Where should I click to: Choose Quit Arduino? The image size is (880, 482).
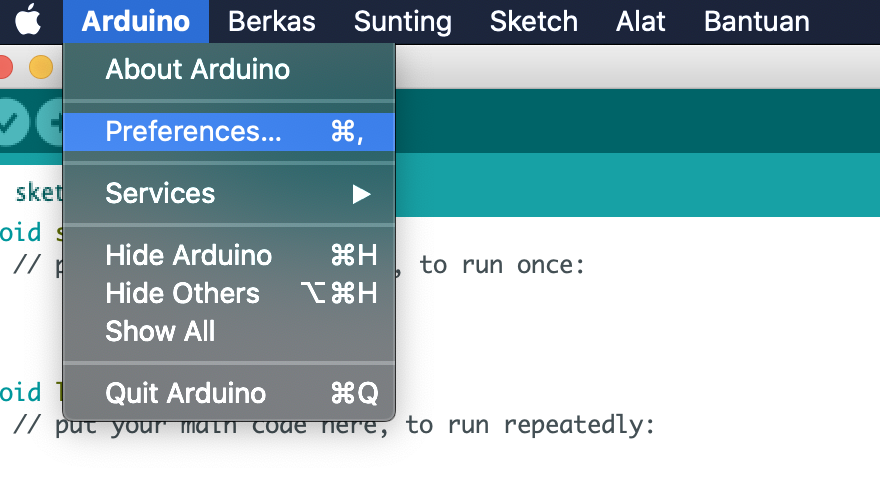tap(229, 393)
